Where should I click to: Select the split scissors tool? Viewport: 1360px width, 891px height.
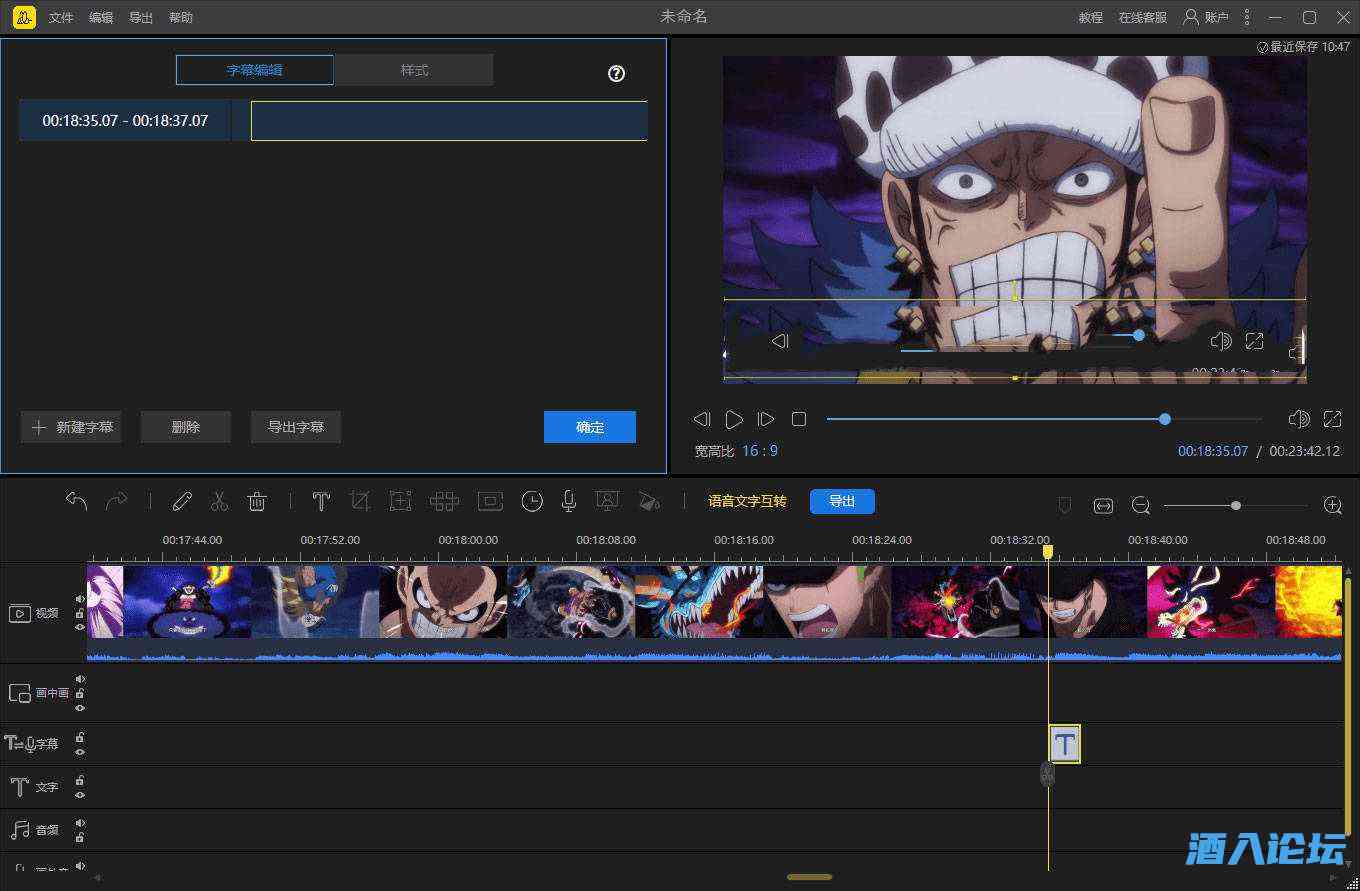[x=217, y=500]
